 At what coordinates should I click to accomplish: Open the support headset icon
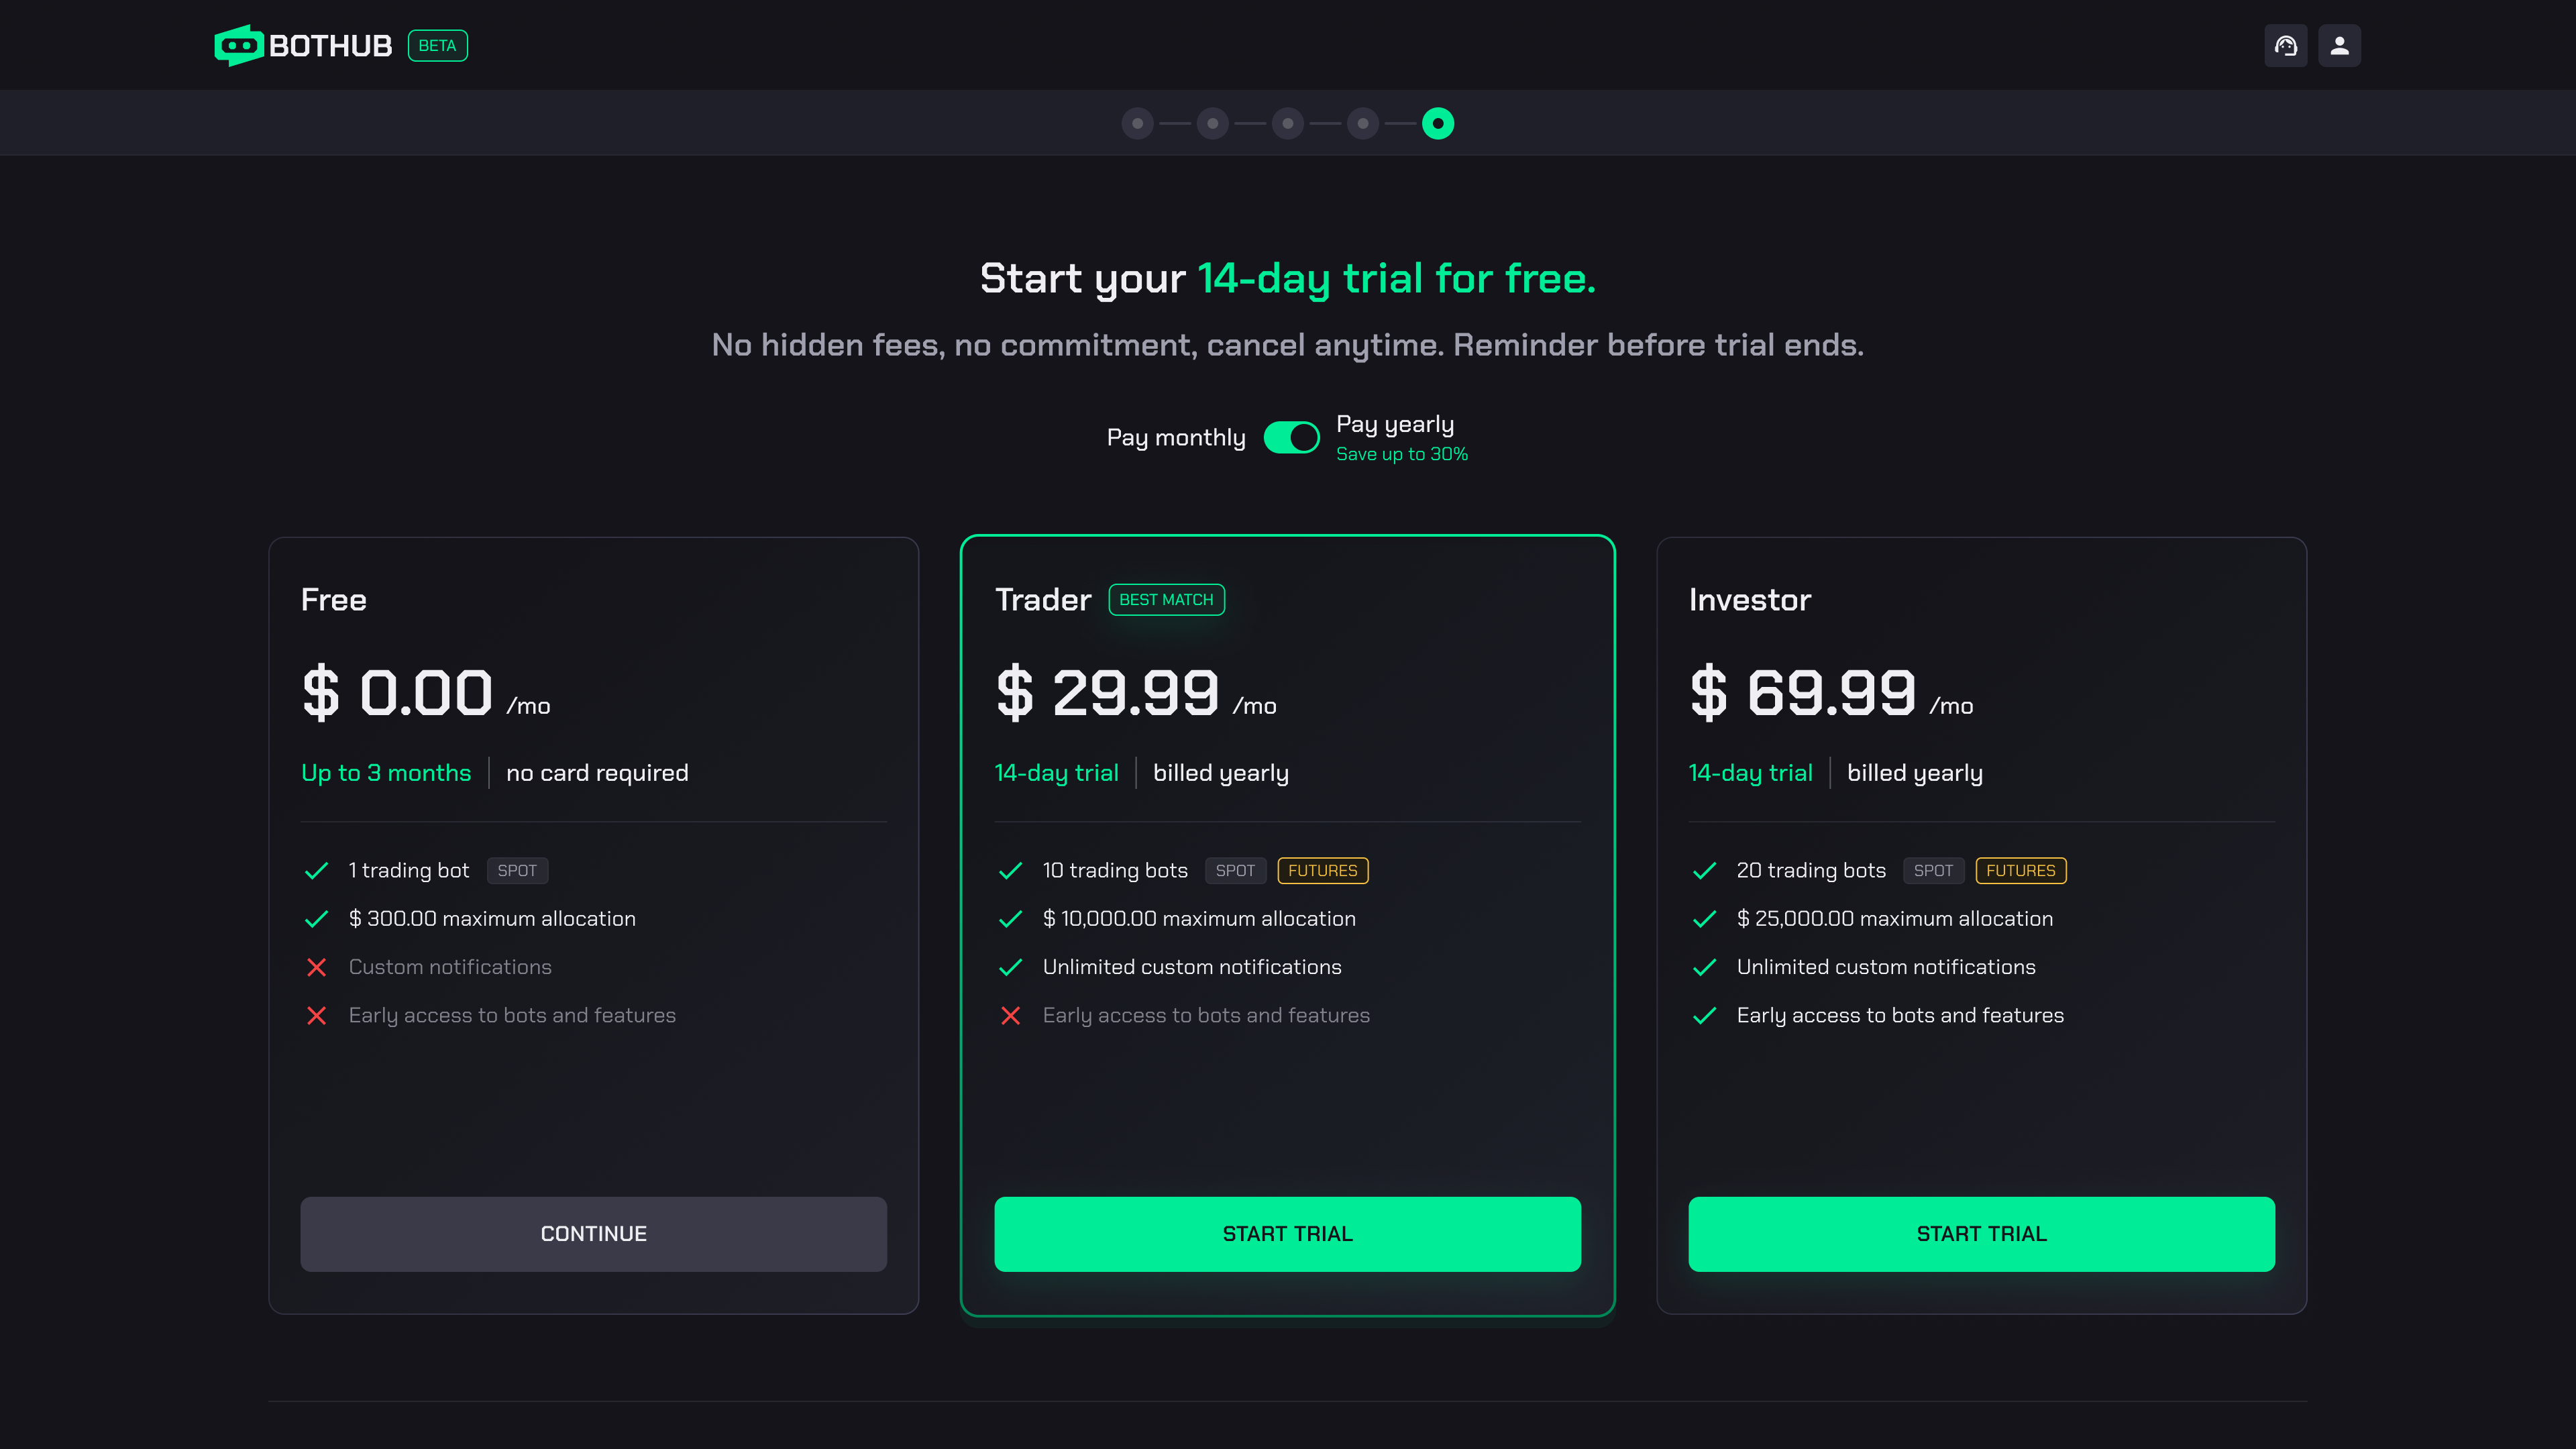(x=2285, y=46)
